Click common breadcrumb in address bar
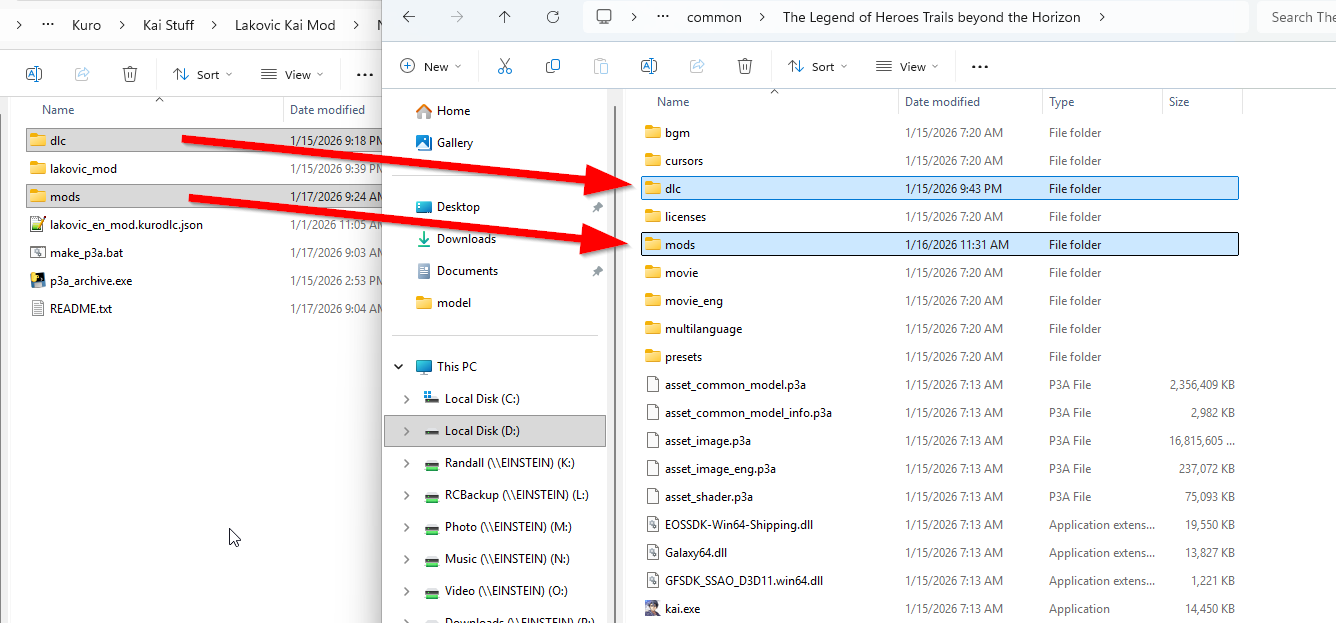The width and height of the screenshot is (1336, 623). pos(714,17)
